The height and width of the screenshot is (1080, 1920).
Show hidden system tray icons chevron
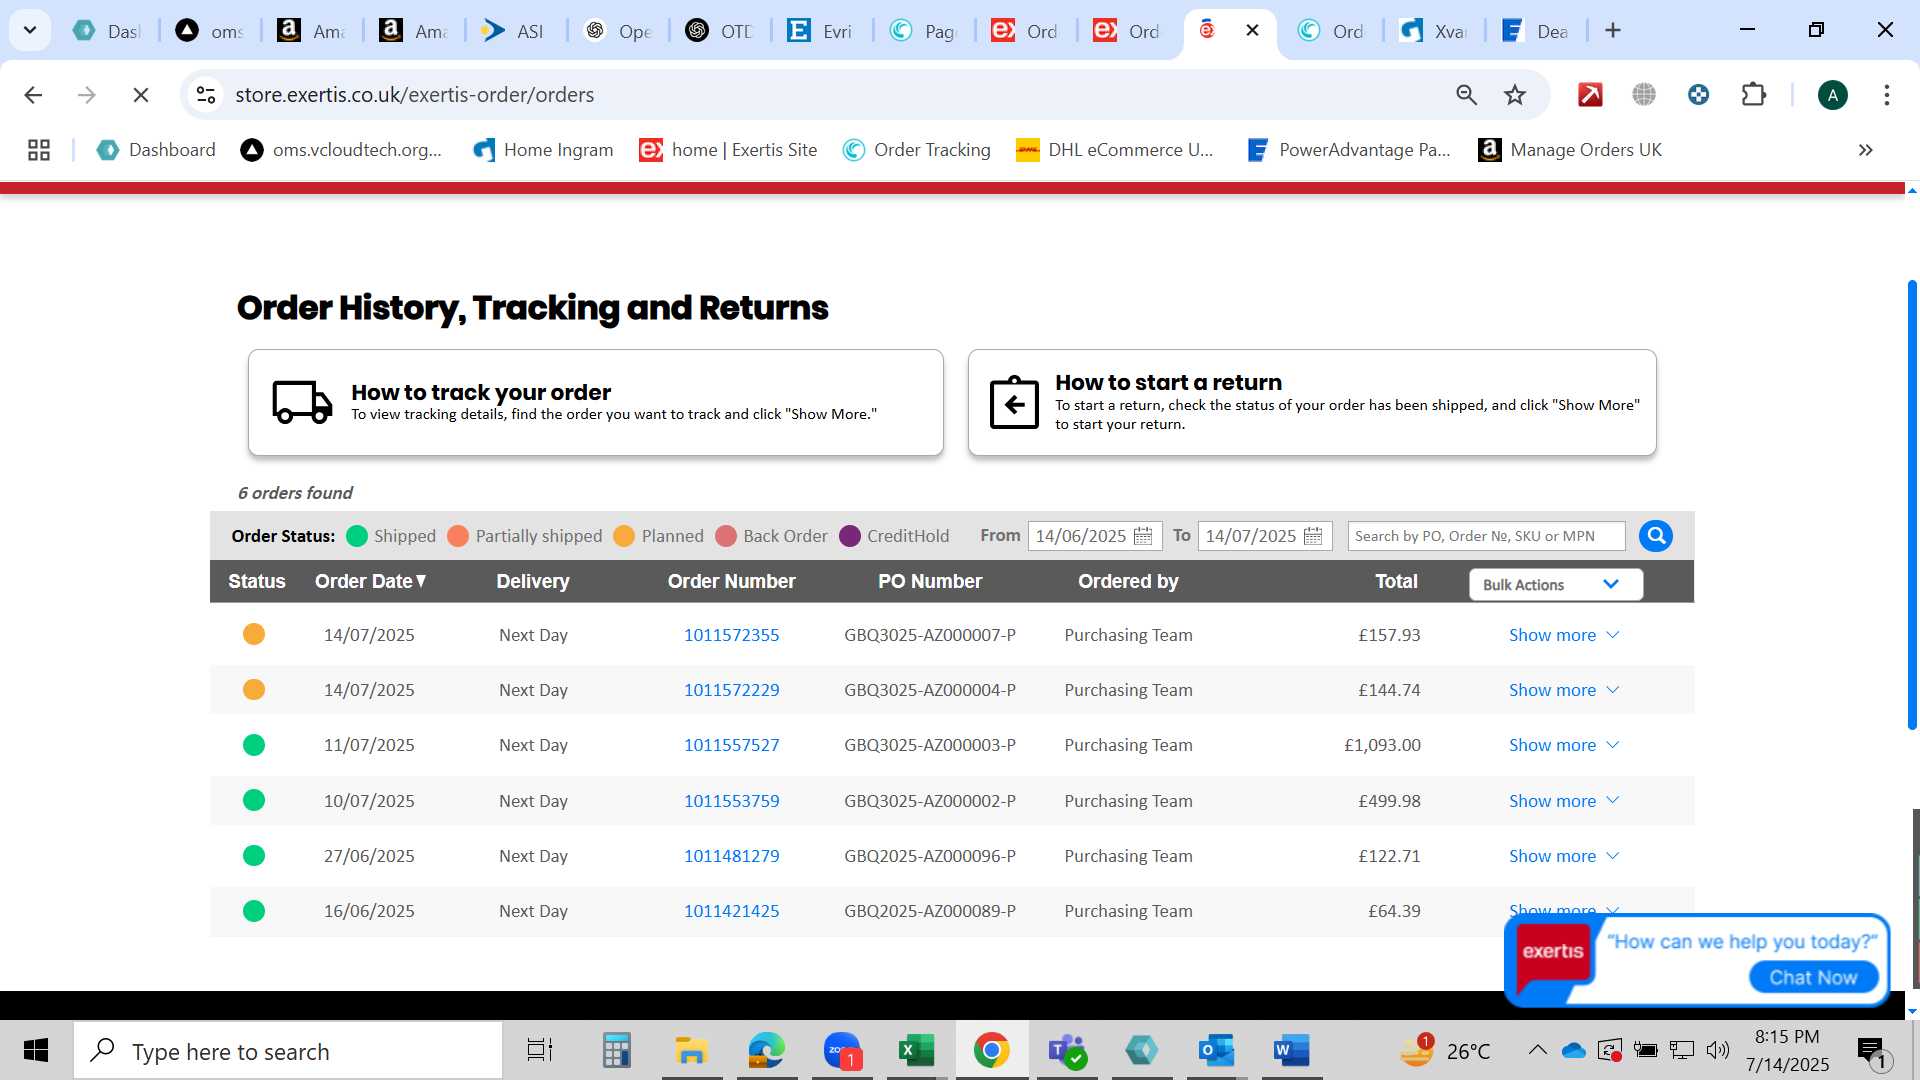[x=1537, y=1050]
